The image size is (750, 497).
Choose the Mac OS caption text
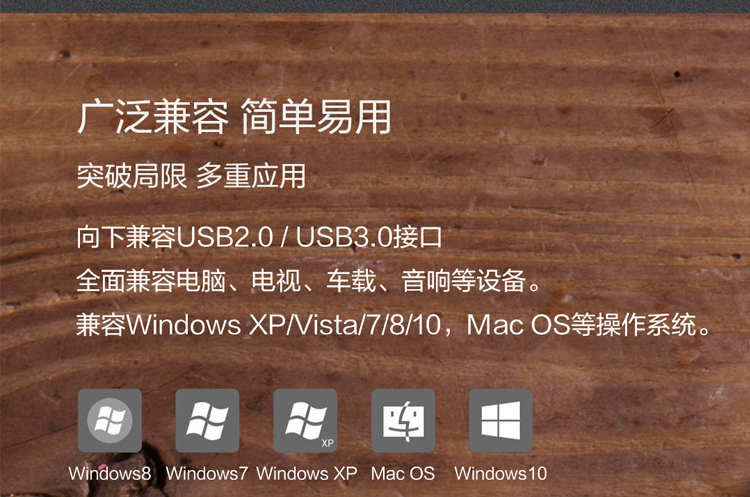[403, 474]
